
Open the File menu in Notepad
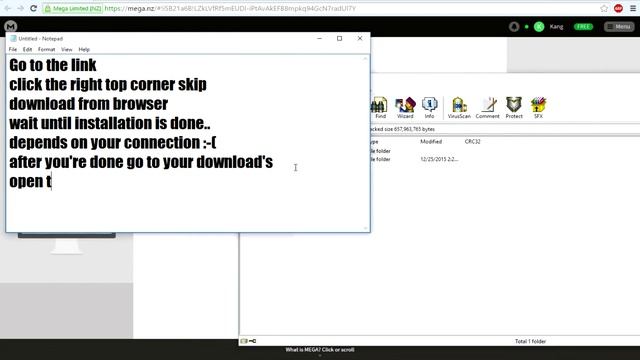pyautogui.click(x=13, y=49)
